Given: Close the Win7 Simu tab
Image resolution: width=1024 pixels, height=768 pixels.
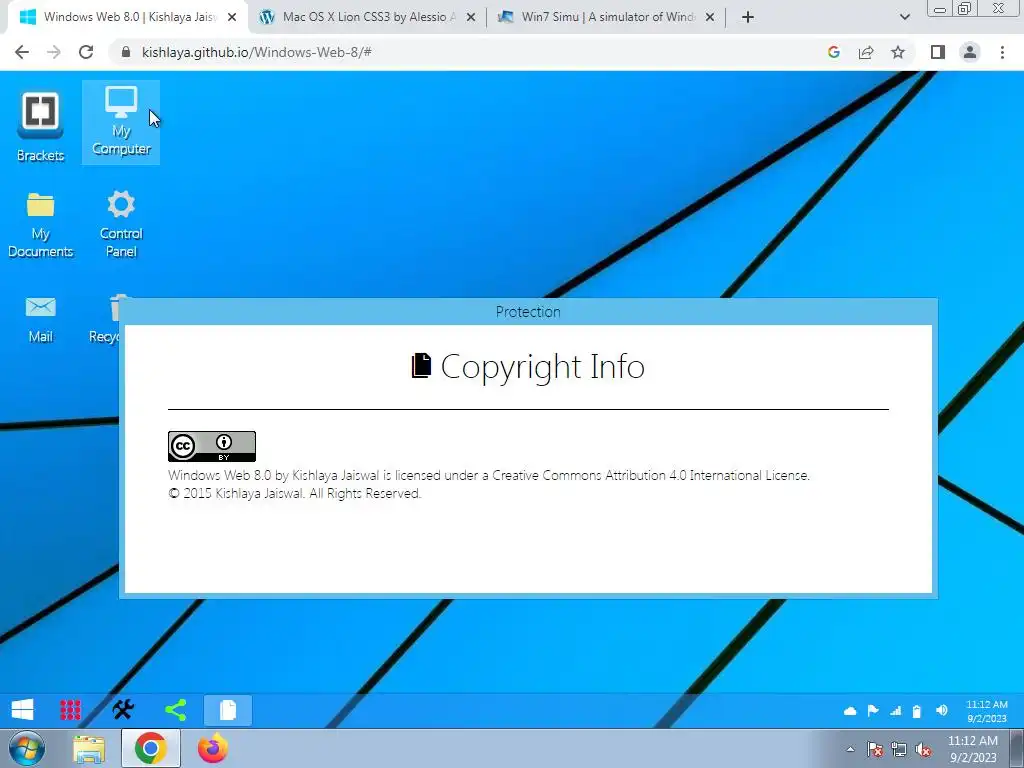Looking at the screenshot, I should pyautogui.click(x=711, y=18).
